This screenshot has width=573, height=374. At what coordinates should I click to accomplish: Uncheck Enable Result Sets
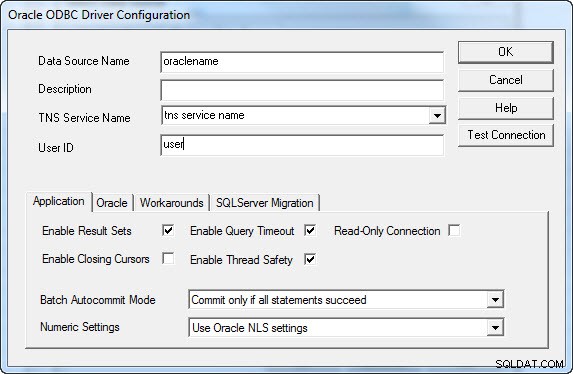click(x=168, y=231)
